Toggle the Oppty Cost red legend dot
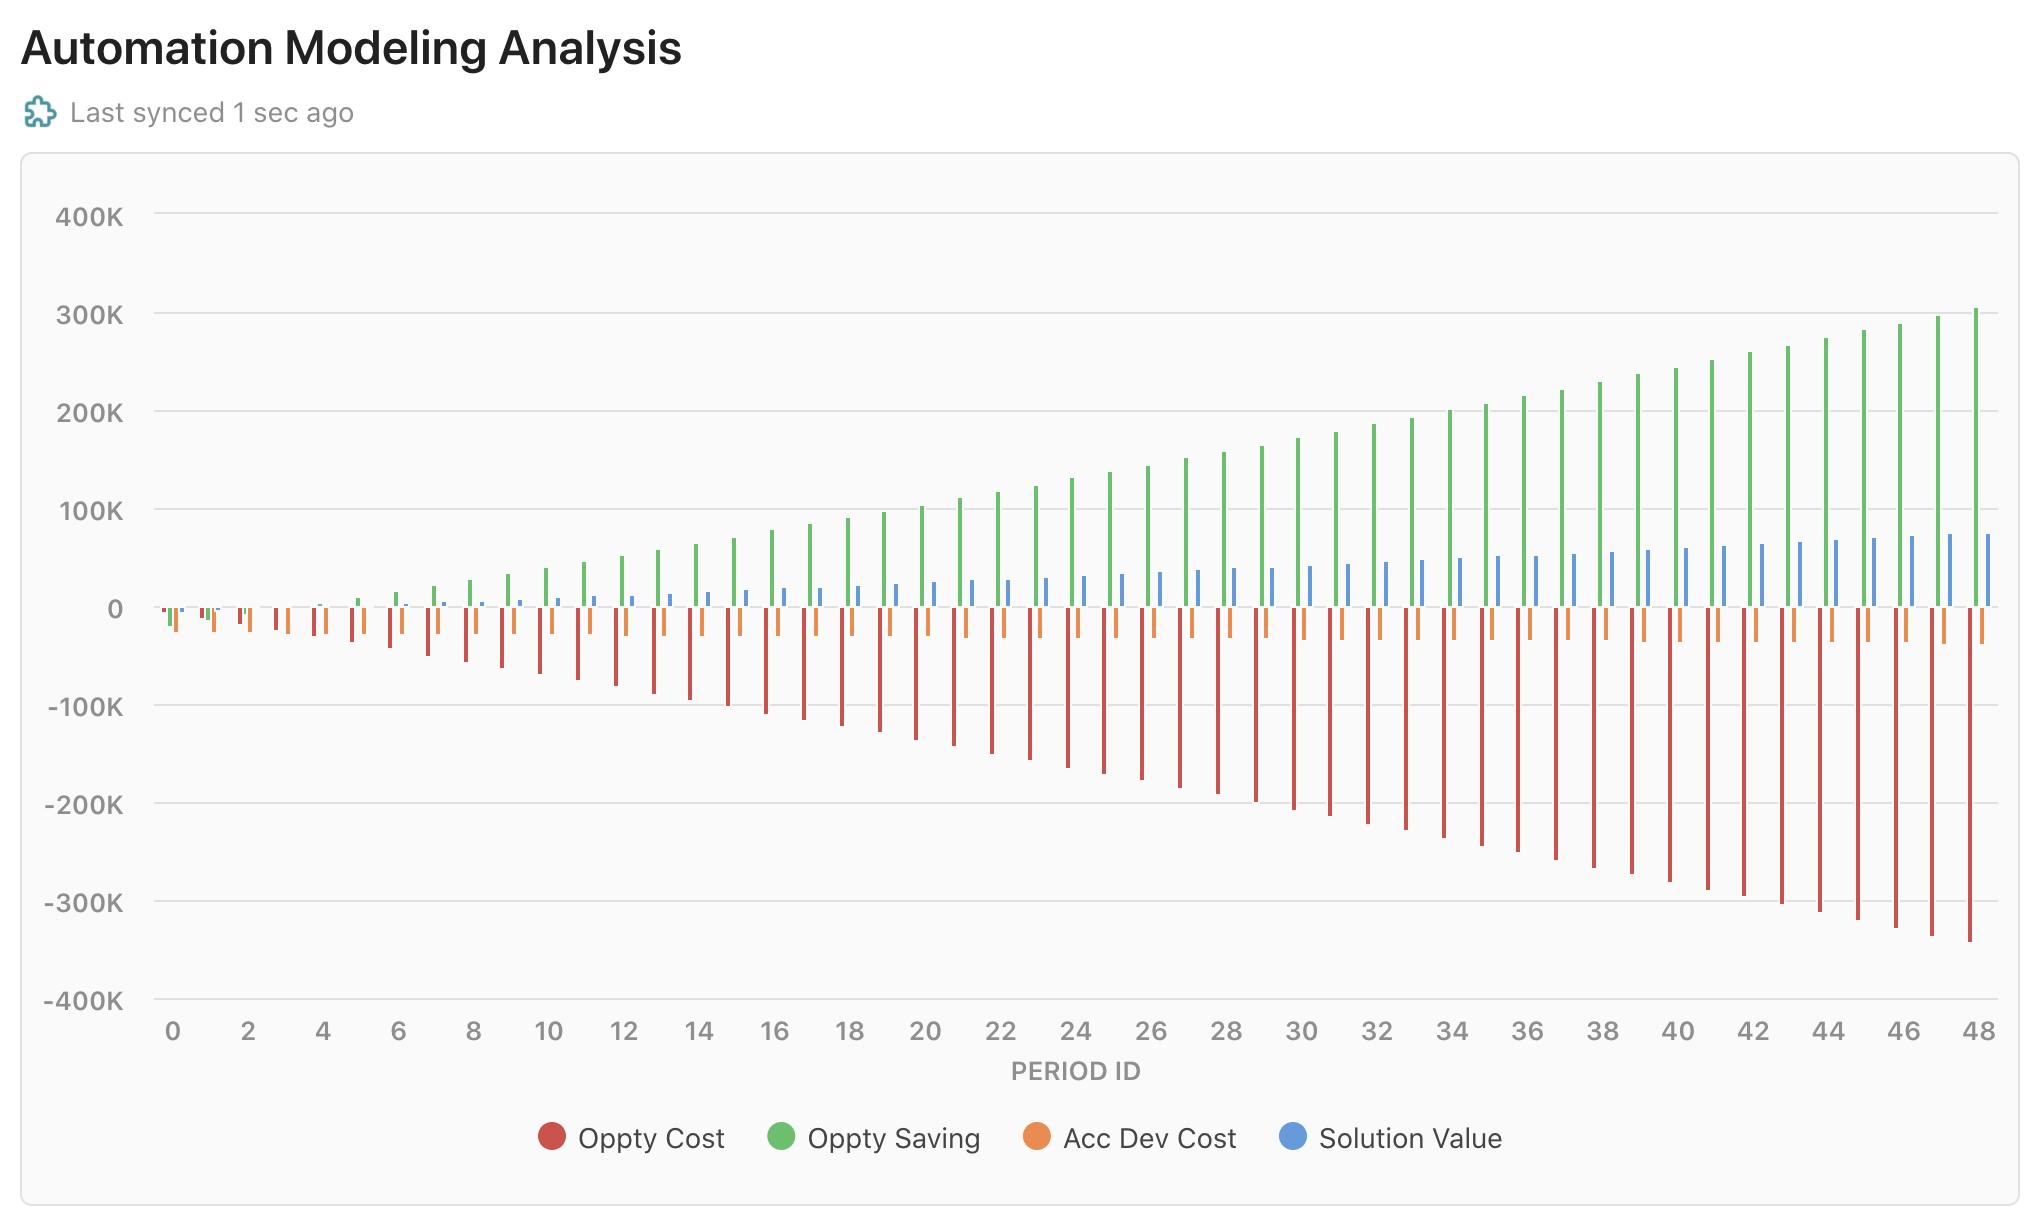Screen dimensions: 2030x1220 (552, 1137)
